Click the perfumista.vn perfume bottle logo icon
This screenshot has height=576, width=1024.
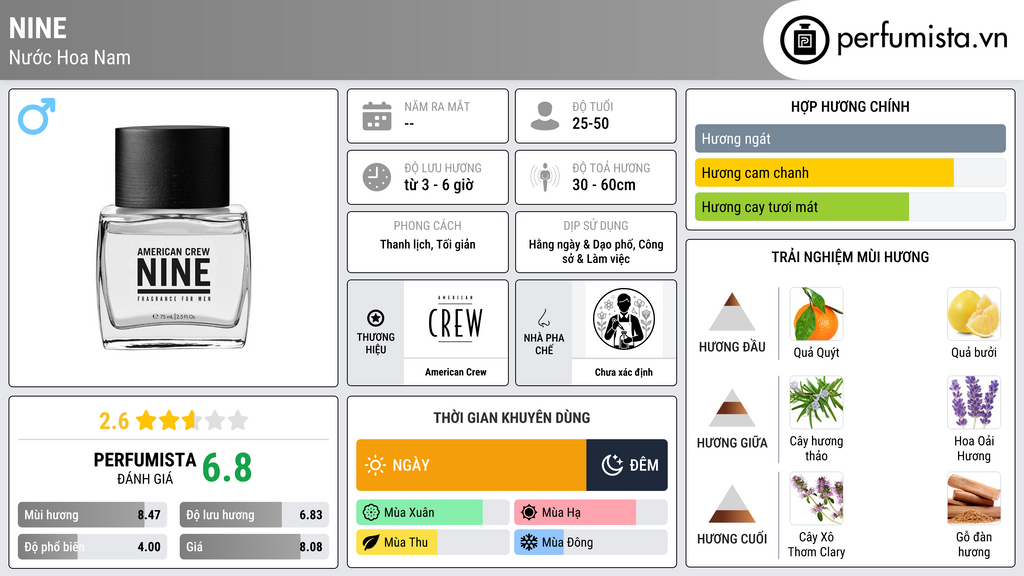click(804, 40)
